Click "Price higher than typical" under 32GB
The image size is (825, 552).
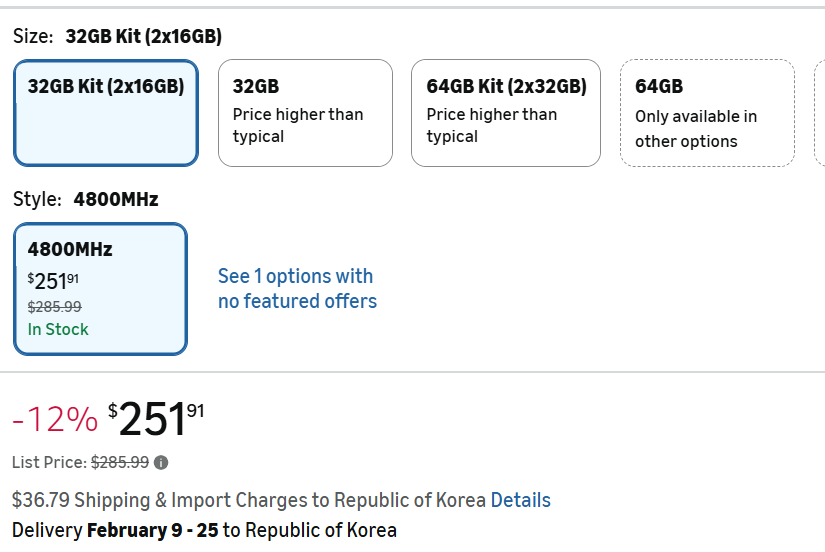[297, 125]
